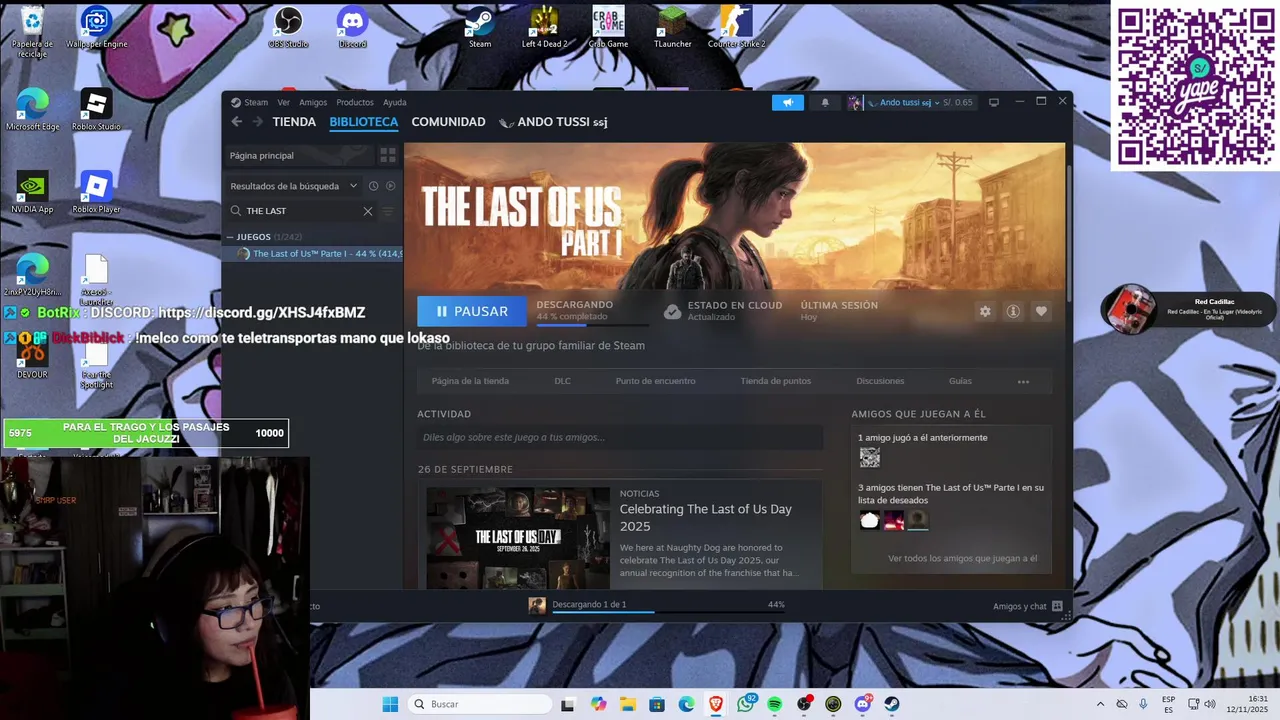1280x720 pixels.
Task: Open Punto de encuentro link
Action: click(655, 381)
